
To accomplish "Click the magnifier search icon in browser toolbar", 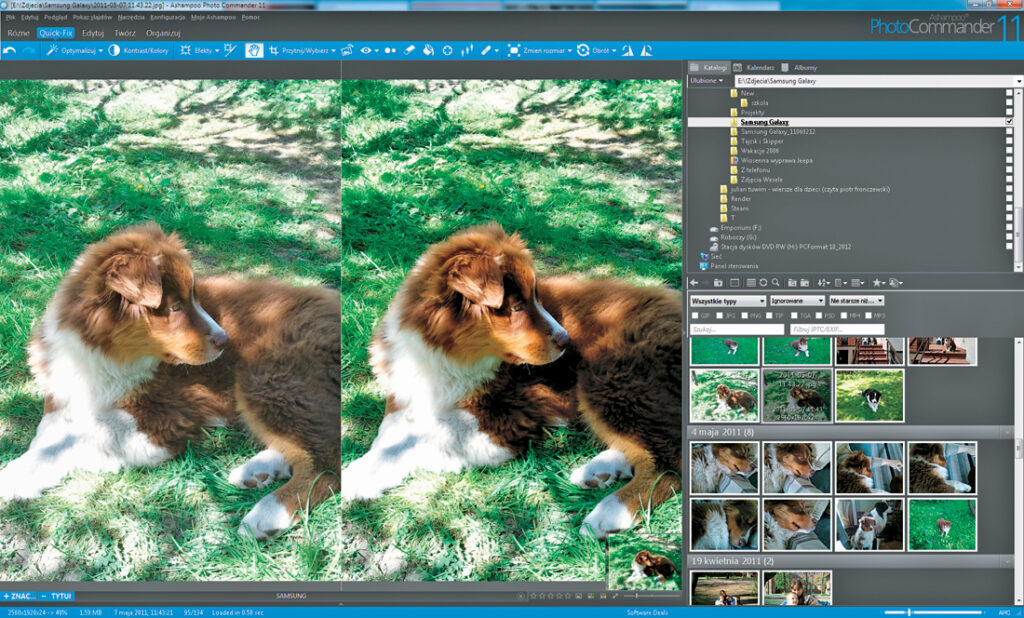I will pyautogui.click(x=776, y=283).
